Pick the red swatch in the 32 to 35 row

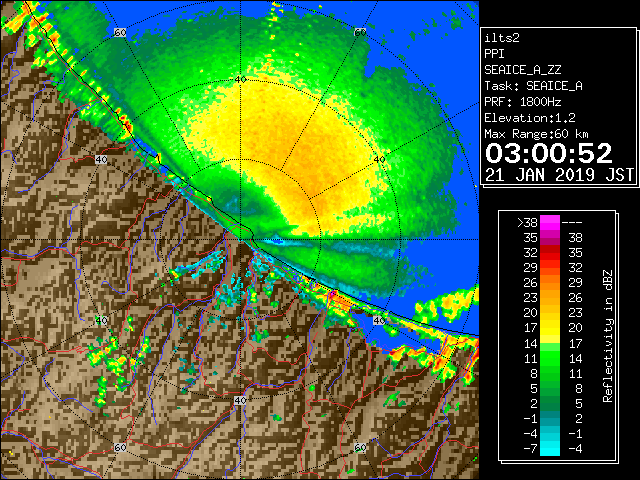pyautogui.click(x=550, y=253)
